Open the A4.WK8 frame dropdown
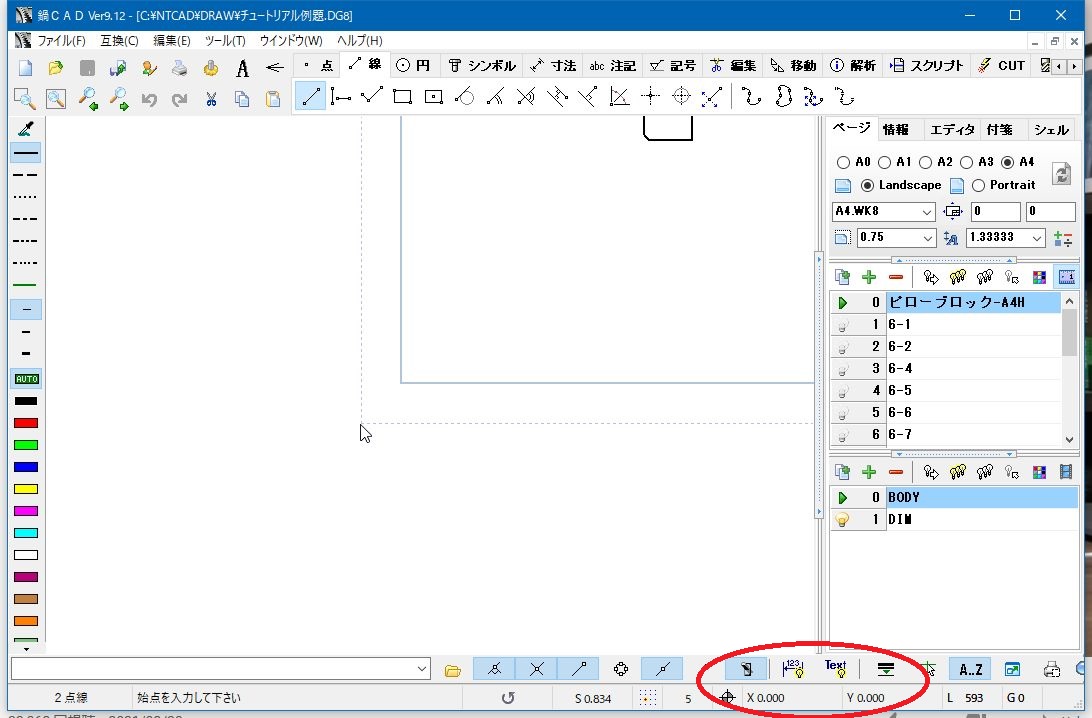 point(927,212)
